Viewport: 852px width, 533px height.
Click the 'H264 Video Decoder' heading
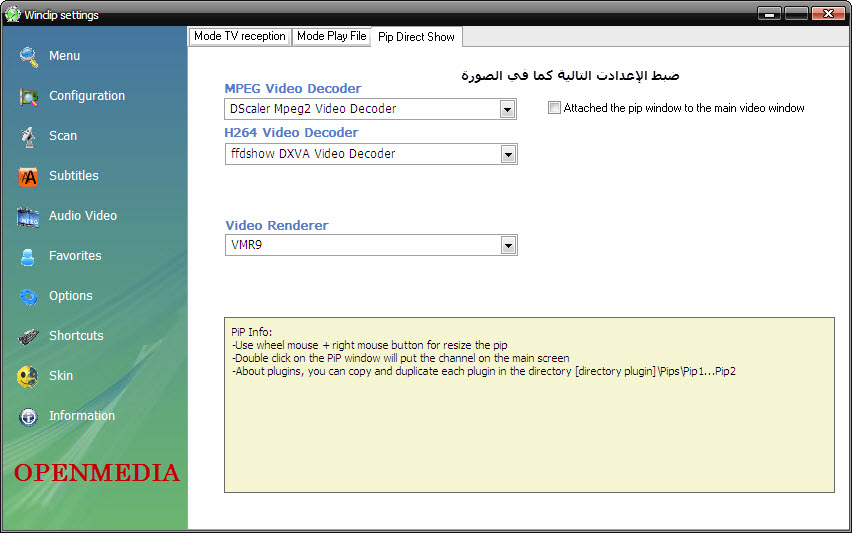point(291,133)
